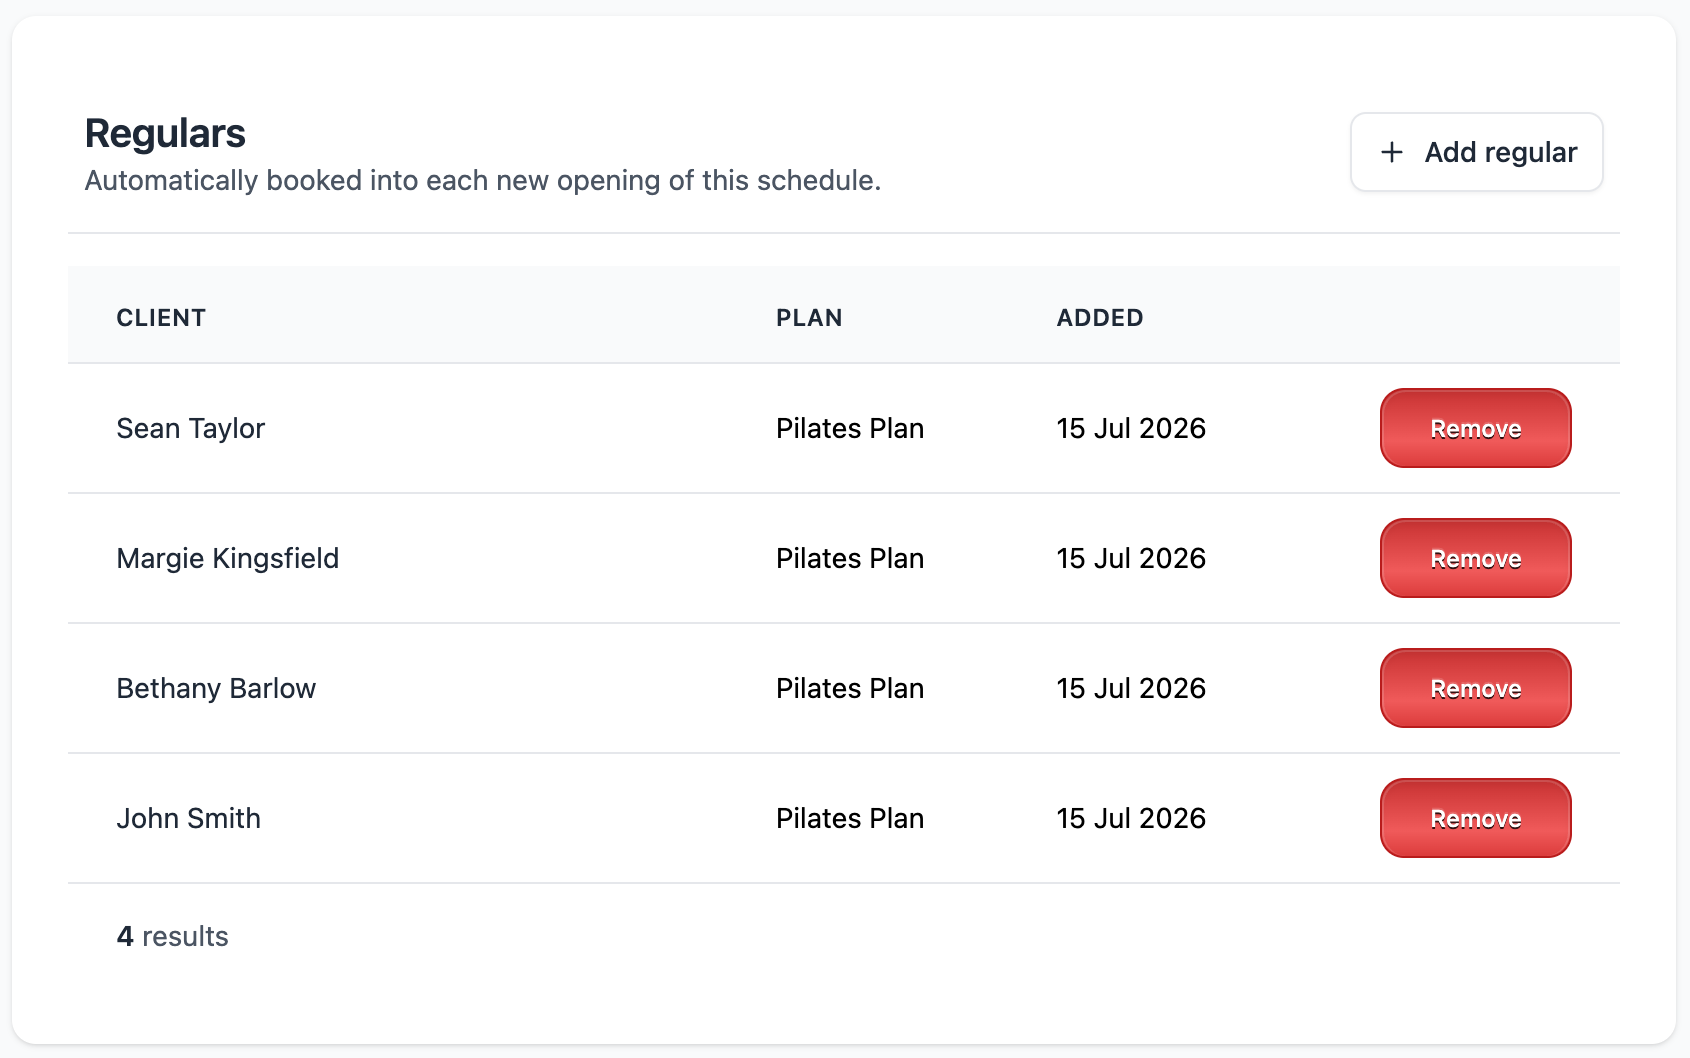Click the ADDED column header
This screenshot has height=1058, width=1690.
(1100, 318)
